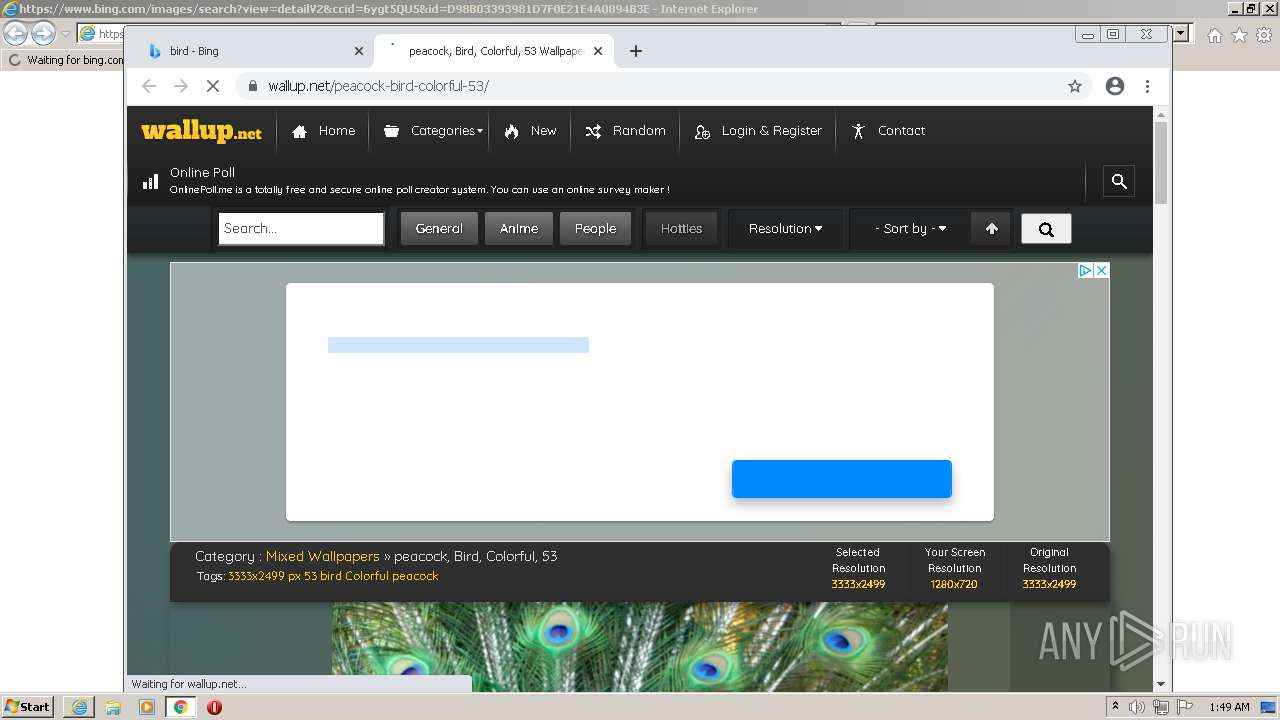Click Chrome's forward arrow
This screenshot has height=720, width=1280.
tap(181, 86)
